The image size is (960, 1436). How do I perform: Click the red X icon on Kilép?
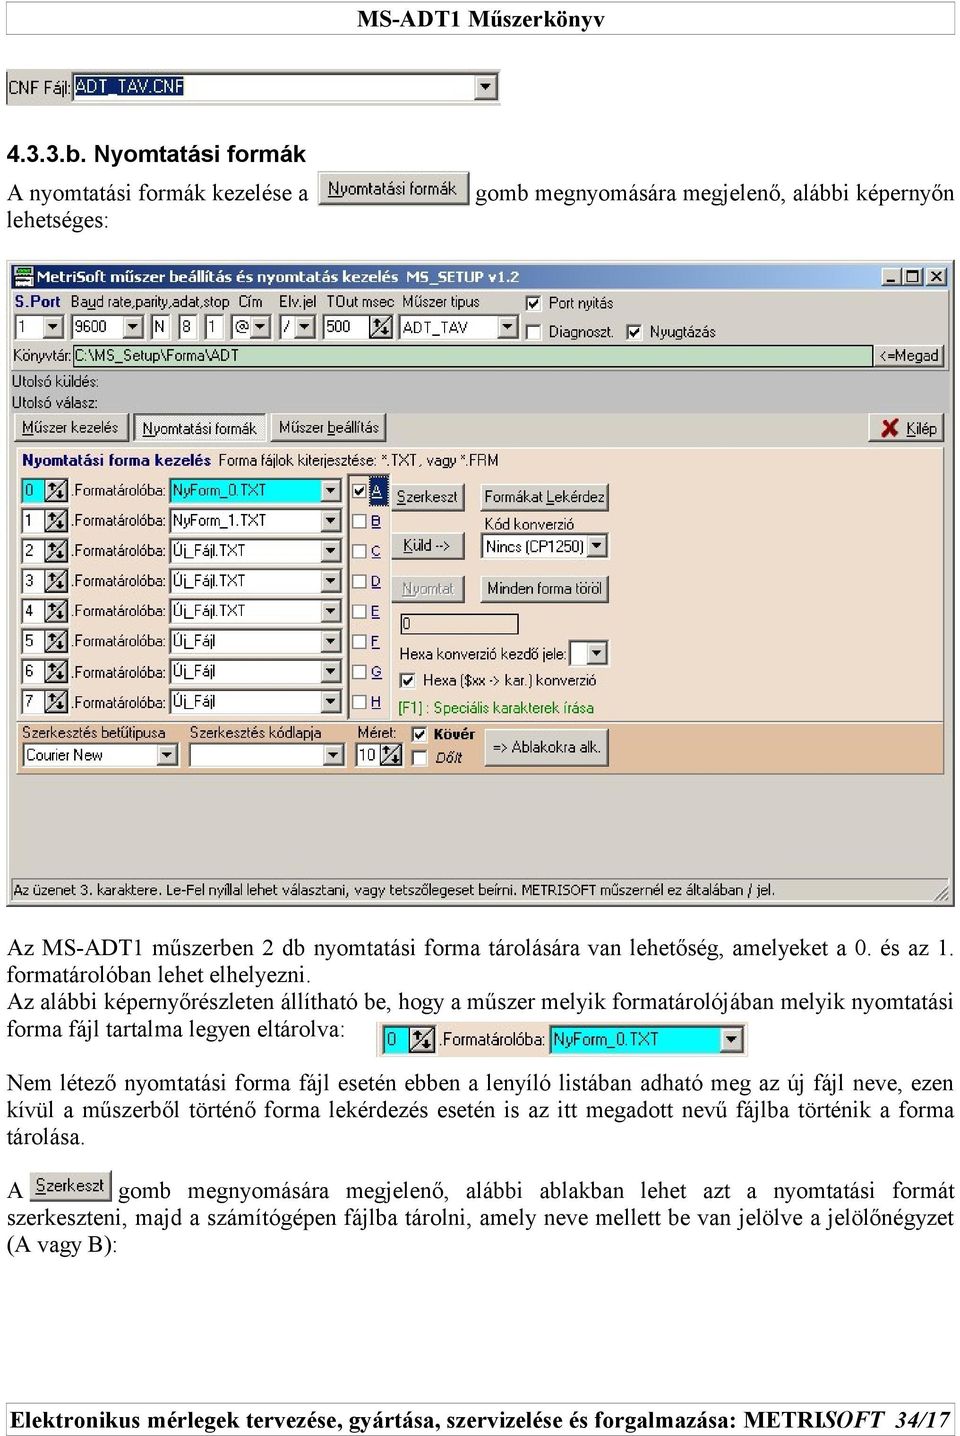[x=889, y=428]
